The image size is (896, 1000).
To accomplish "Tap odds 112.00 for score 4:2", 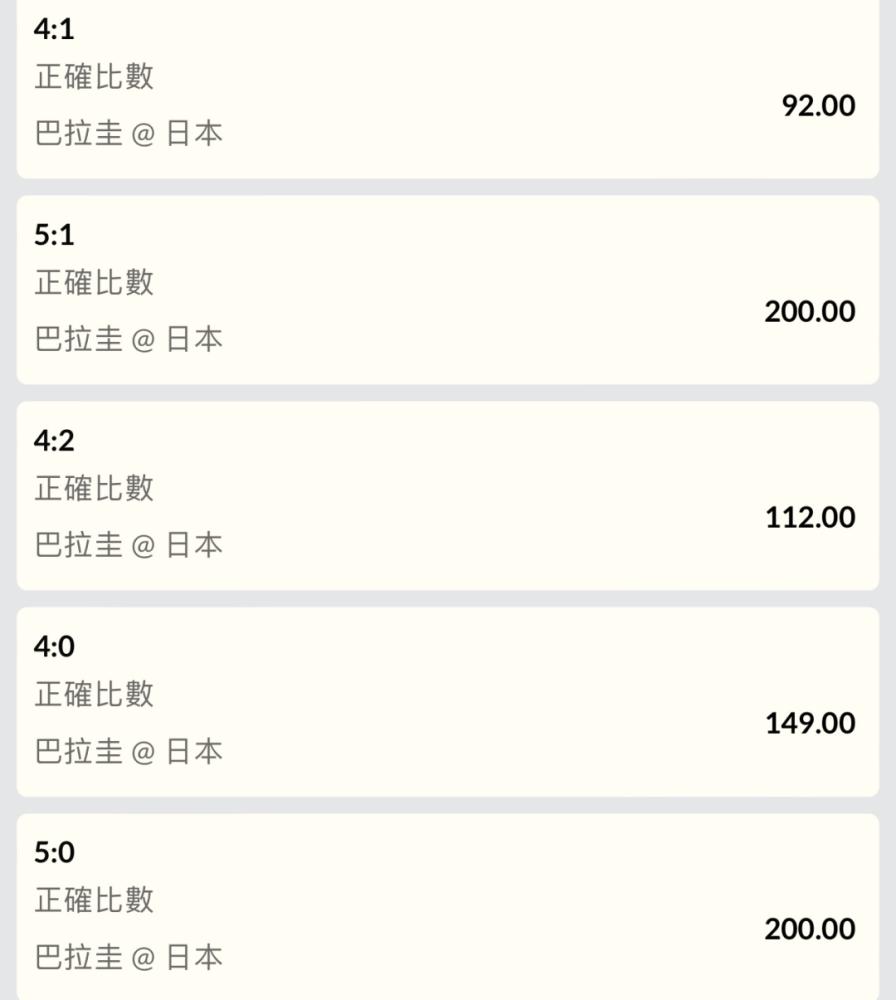I will pos(810,518).
